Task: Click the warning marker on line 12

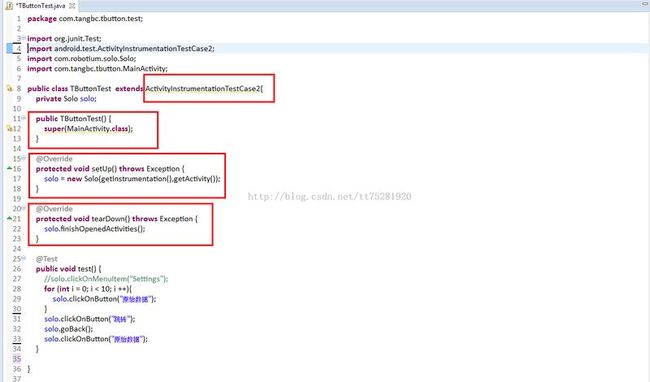Action: point(9,128)
